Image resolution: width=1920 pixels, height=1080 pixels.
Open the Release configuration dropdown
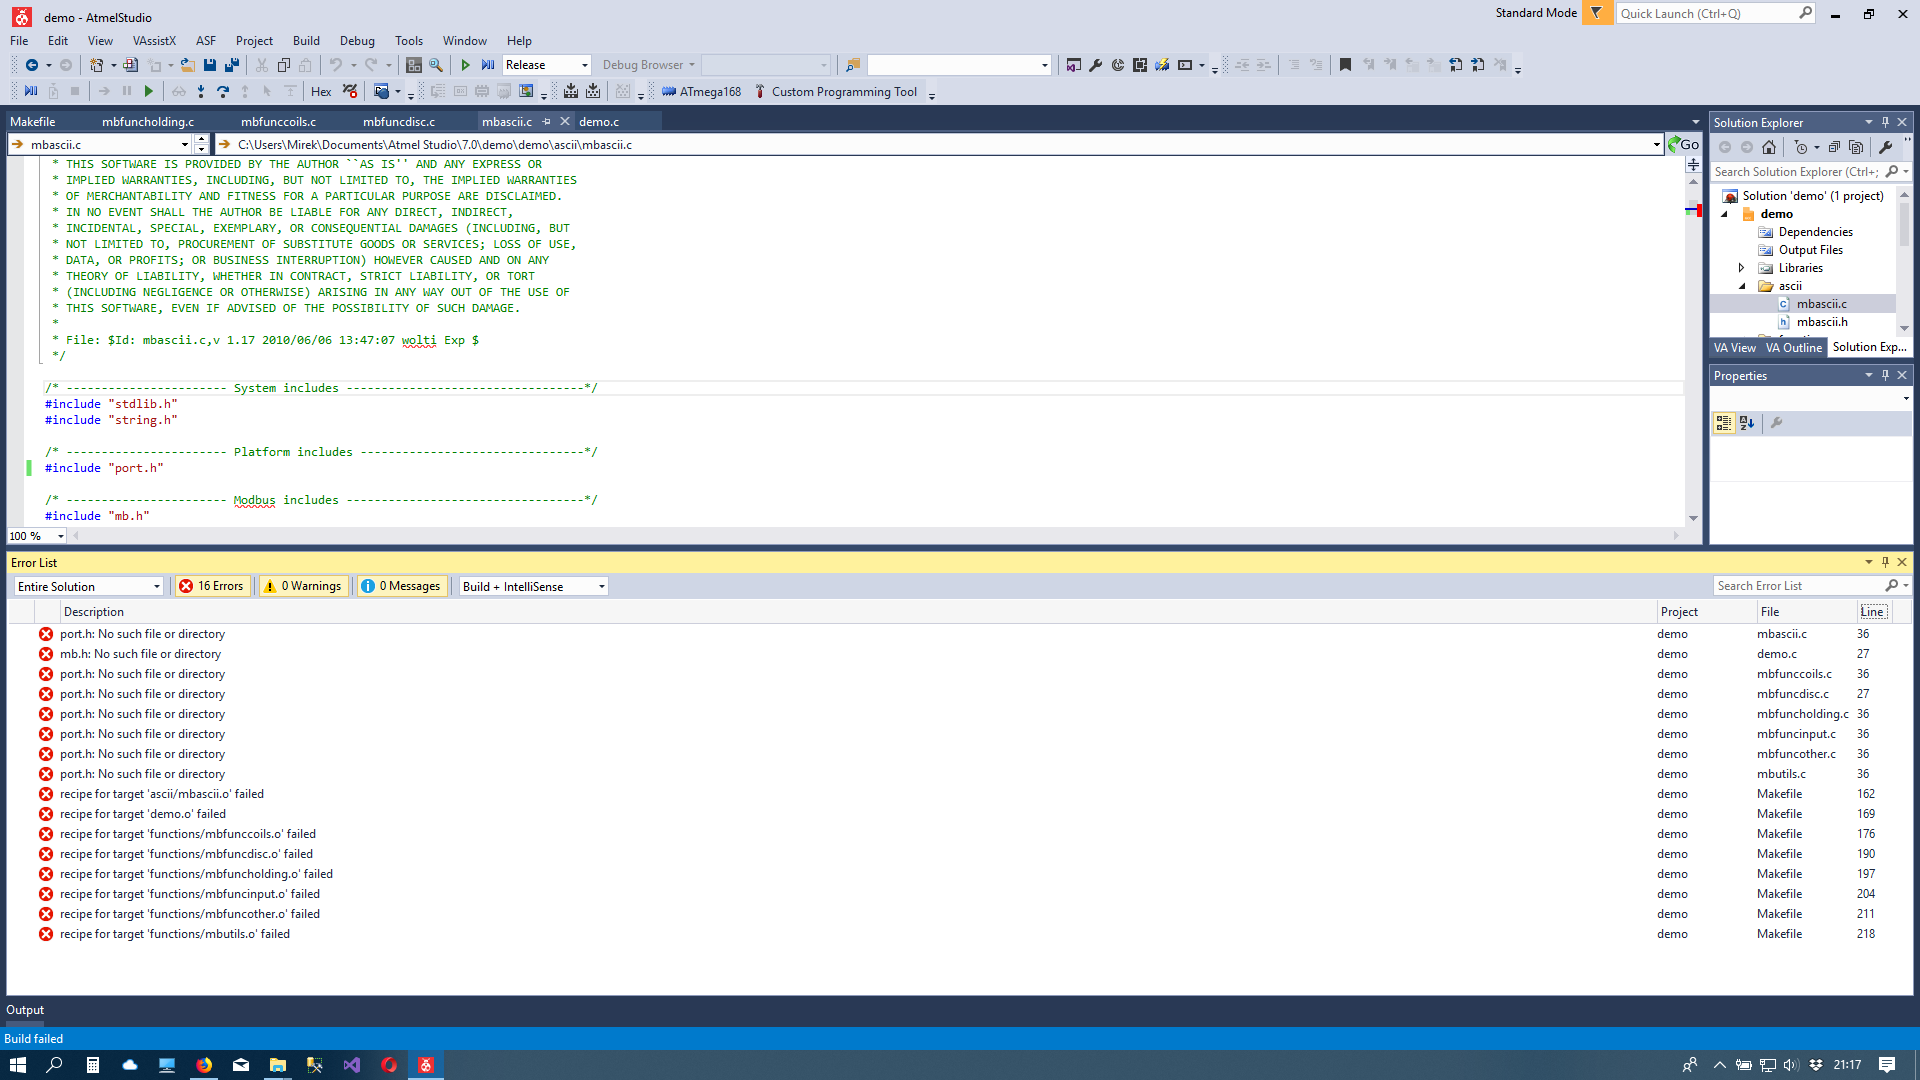585,65
